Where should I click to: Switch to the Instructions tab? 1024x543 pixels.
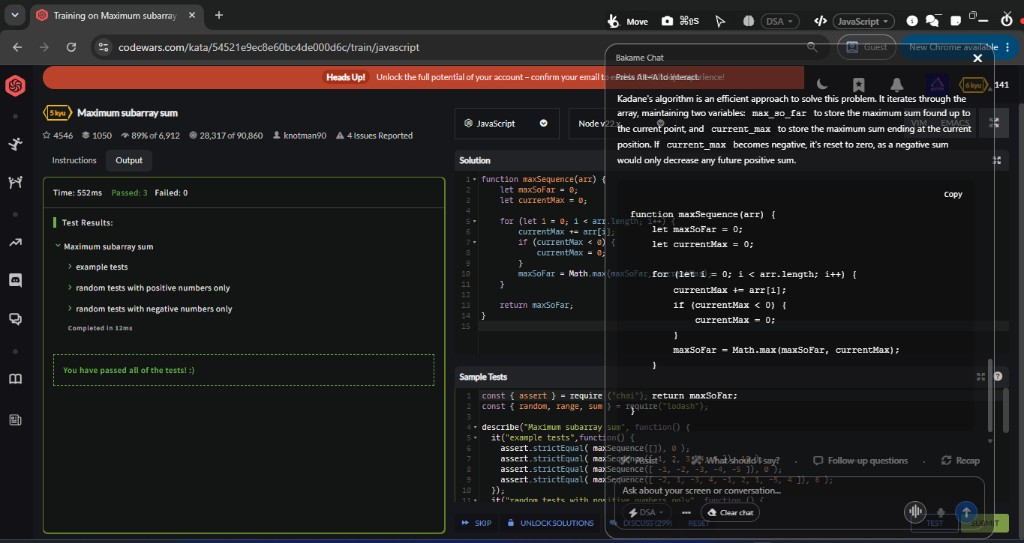[x=74, y=160]
